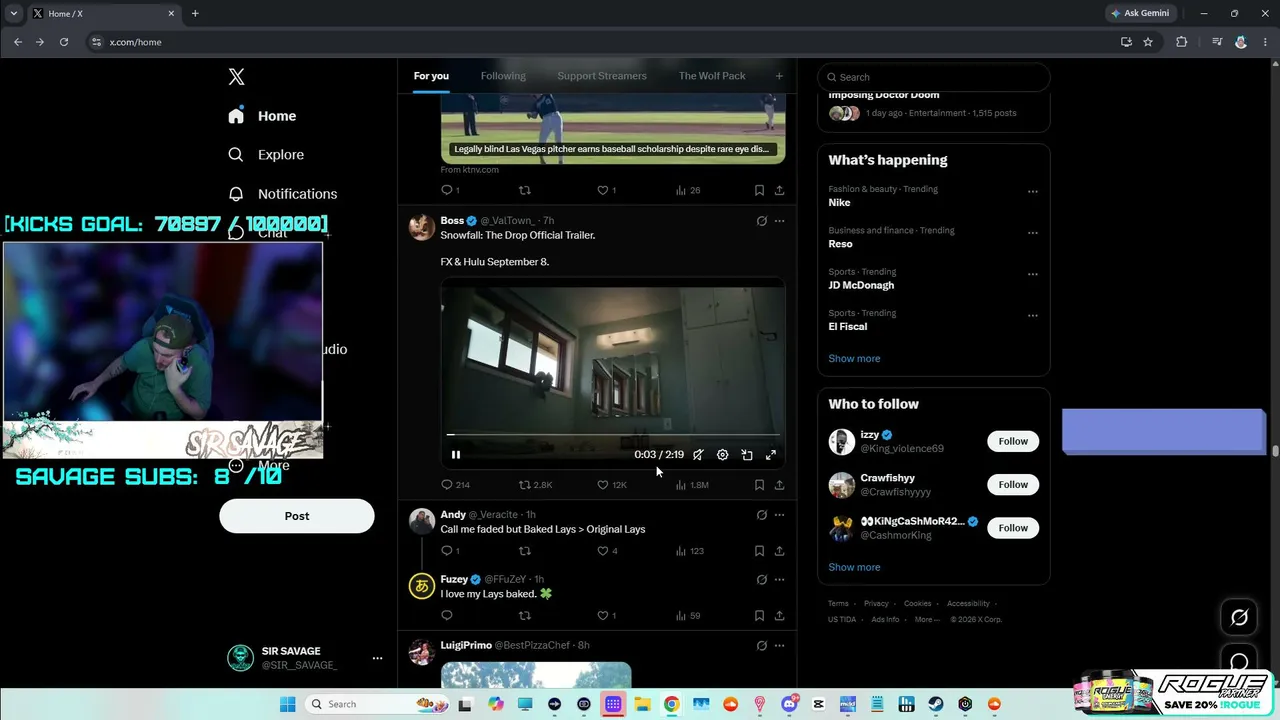Add a new timeline tab with plus
Viewport: 1280px width, 720px height.
point(779,76)
